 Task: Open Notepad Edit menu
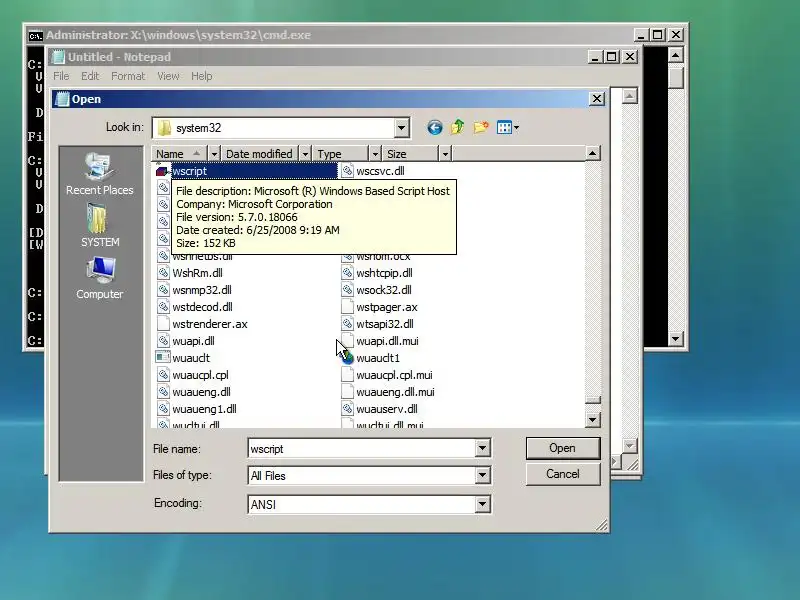click(90, 76)
